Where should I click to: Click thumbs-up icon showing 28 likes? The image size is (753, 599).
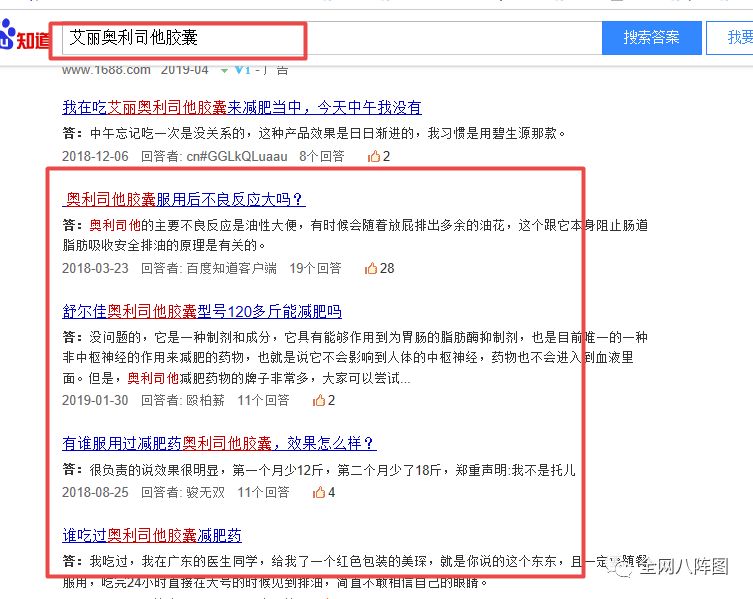[x=371, y=269]
